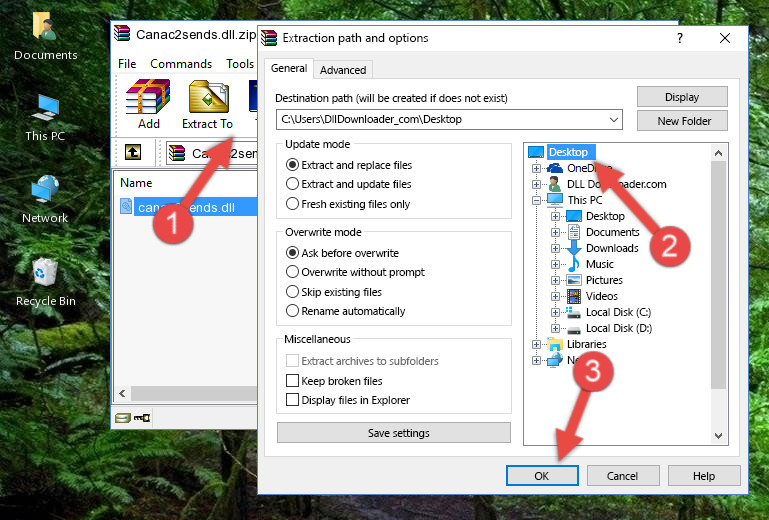This screenshot has width=769, height=520.
Task: Click the drive icon in WinRAR status bar
Action: [123, 418]
